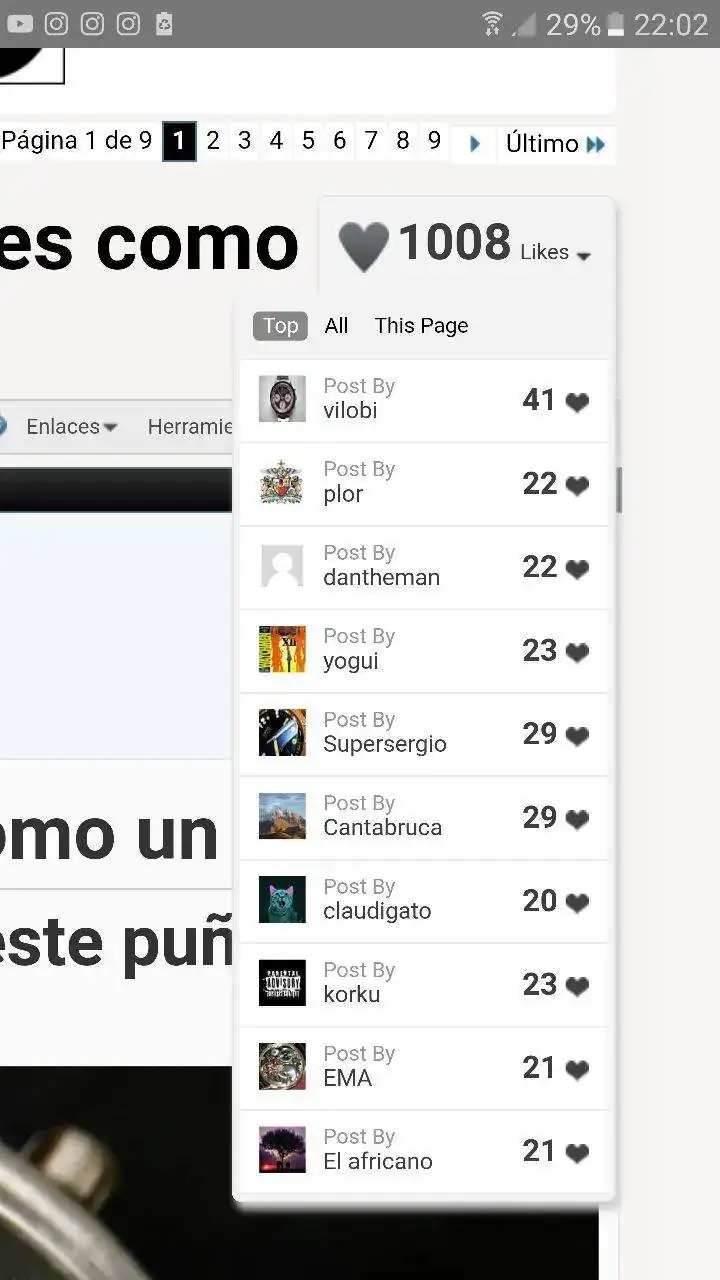Go to page 5

point(308,141)
